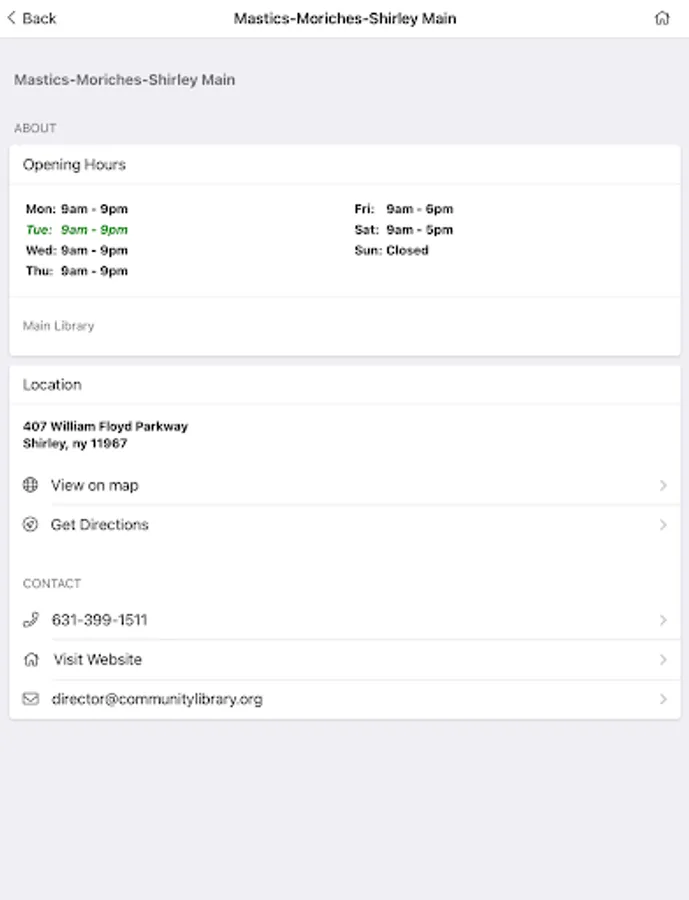
Task: Select Get Directions option
Action: click(x=100, y=524)
